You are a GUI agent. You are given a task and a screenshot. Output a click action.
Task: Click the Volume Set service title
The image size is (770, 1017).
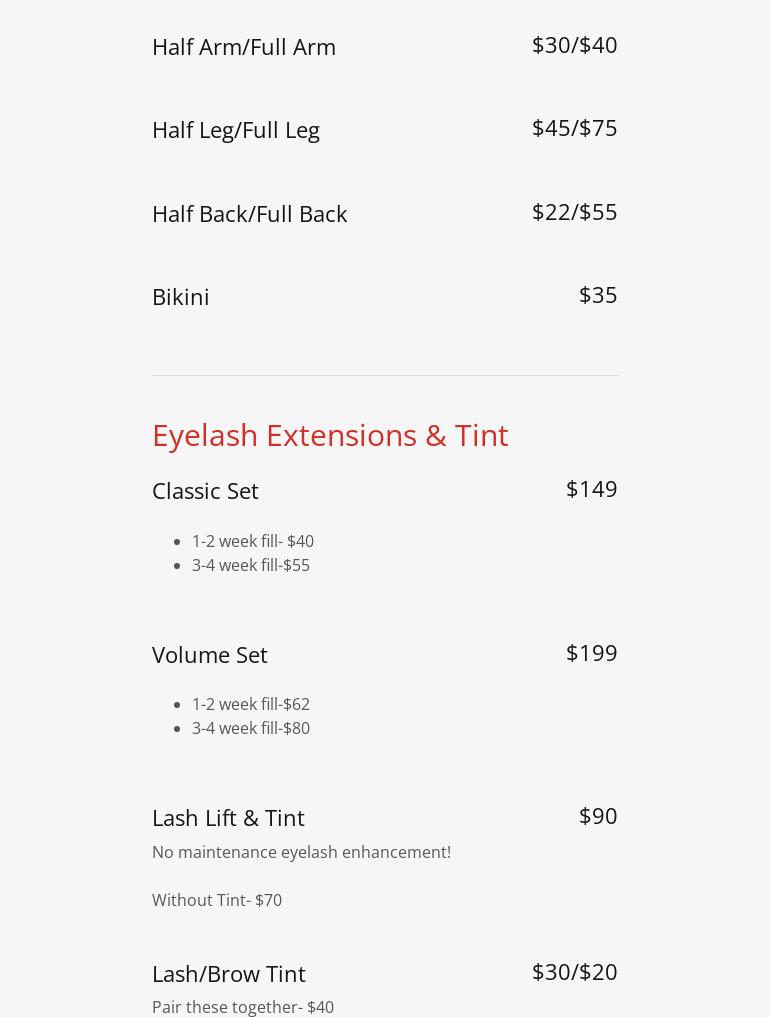click(210, 655)
